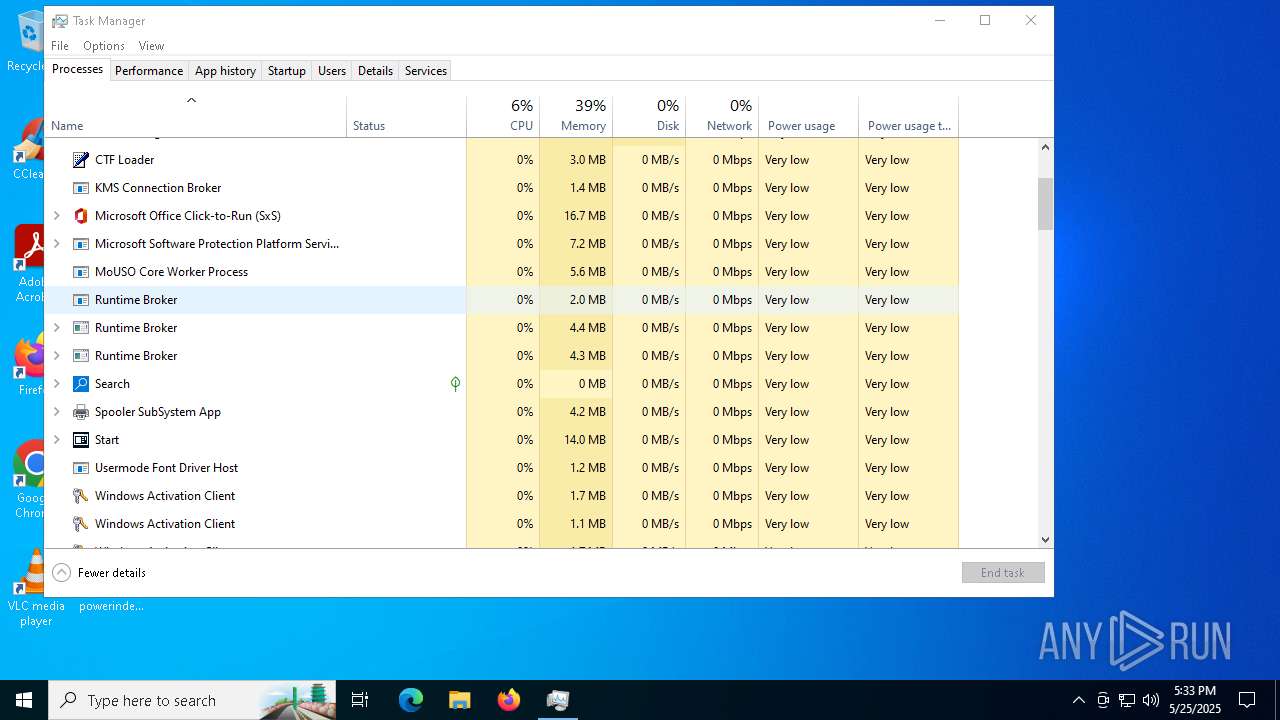Image resolution: width=1280 pixels, height=720 pixels.
Task: Open the volume control in tray
Action: [x=1150, y=700]
